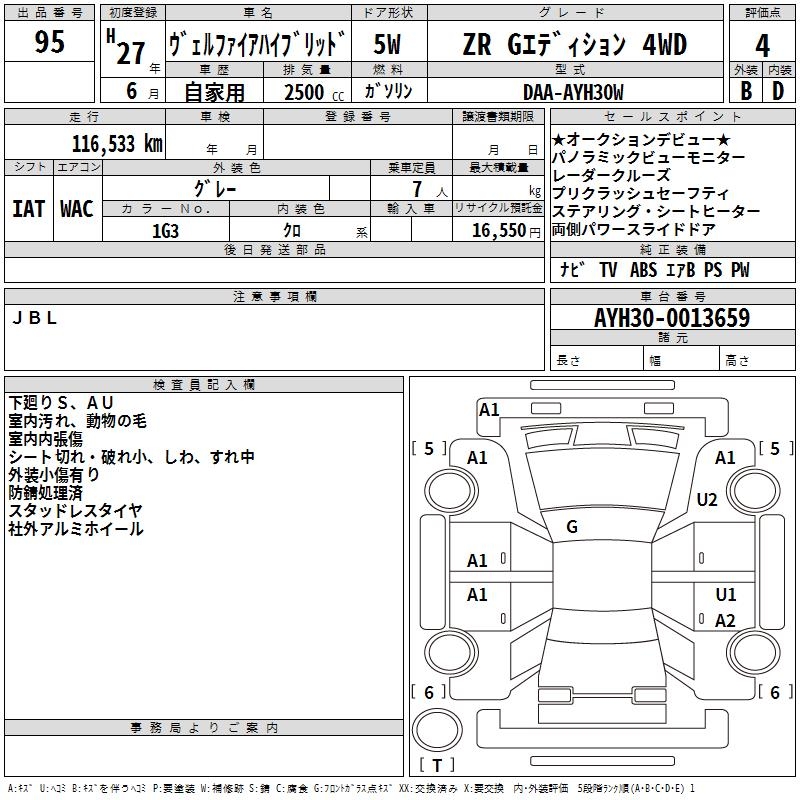Select the mileage 116,533 km
Image resolution: width=800 pixels, height=800 pixels.
117,144
